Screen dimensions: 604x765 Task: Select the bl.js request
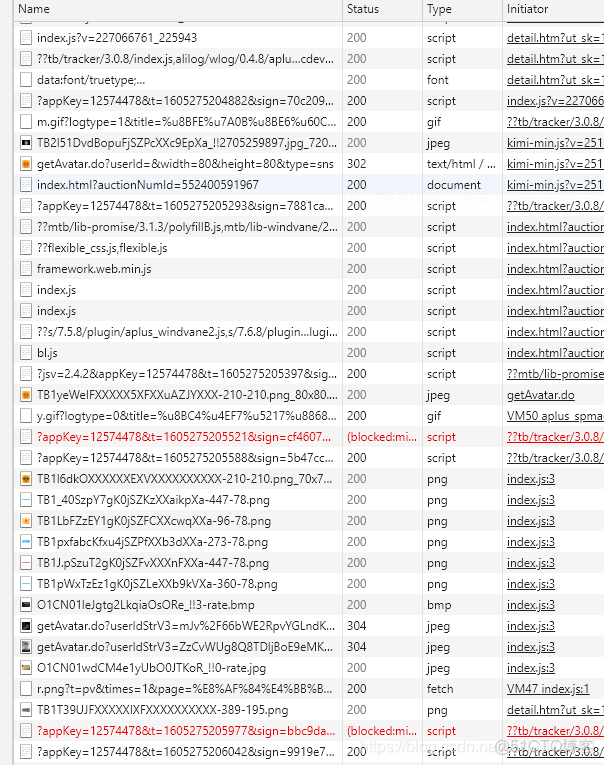coord(47,353)
